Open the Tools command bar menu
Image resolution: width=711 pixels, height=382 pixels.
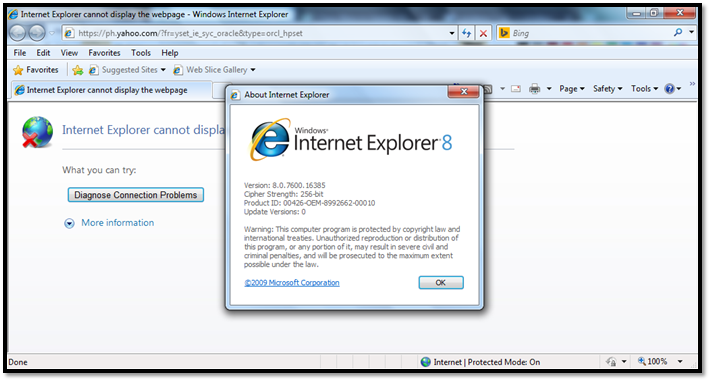(644, 89)
